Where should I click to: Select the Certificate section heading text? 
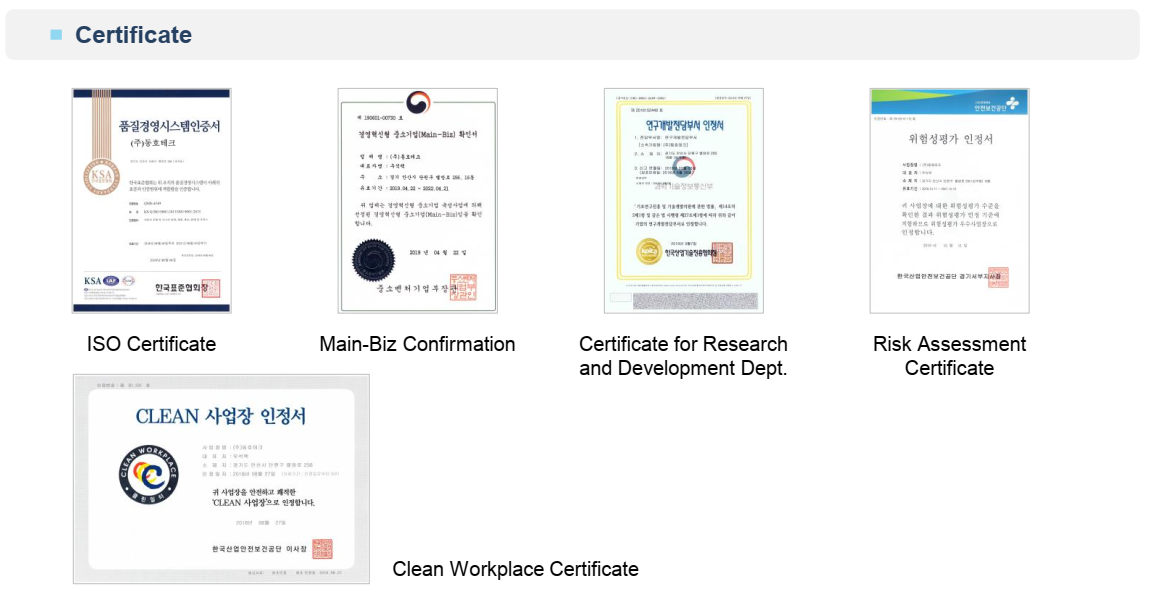click(x=133, y=35)
